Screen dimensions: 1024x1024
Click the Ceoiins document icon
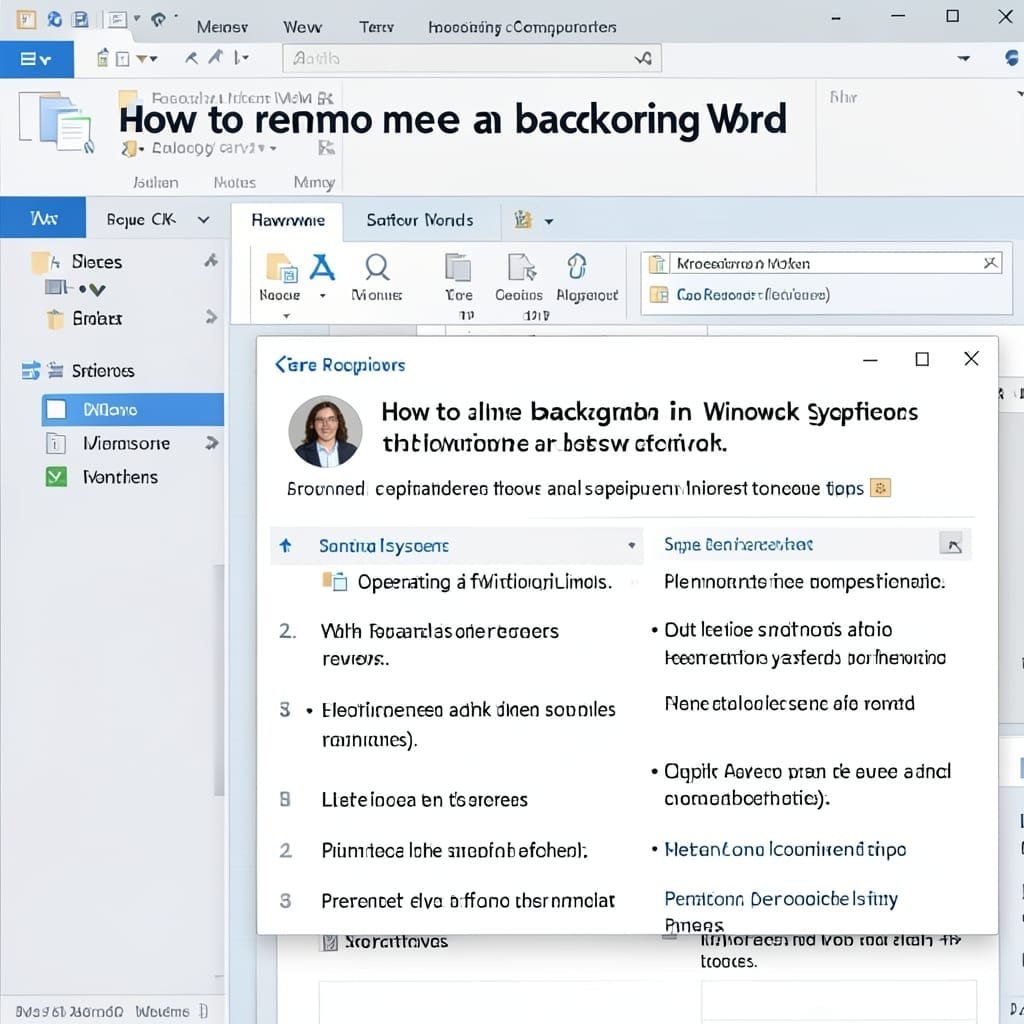pos(521,267)
